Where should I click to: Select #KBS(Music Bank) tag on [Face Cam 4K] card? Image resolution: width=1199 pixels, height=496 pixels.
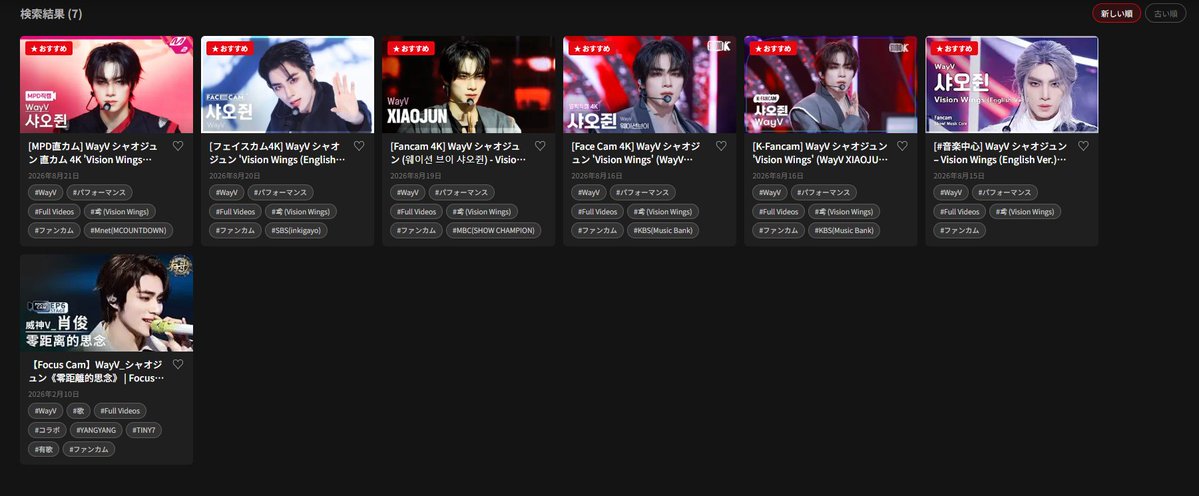point(663,230)
